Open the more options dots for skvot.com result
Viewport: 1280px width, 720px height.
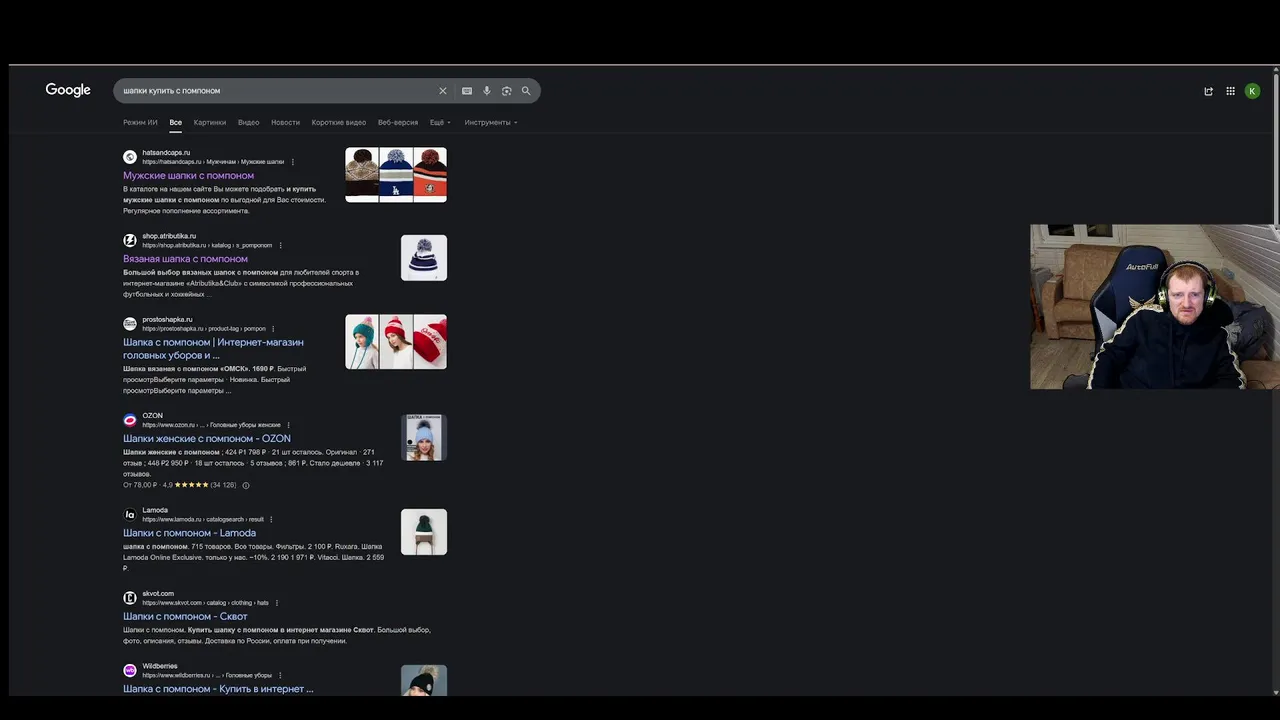[x=276, y=603]
